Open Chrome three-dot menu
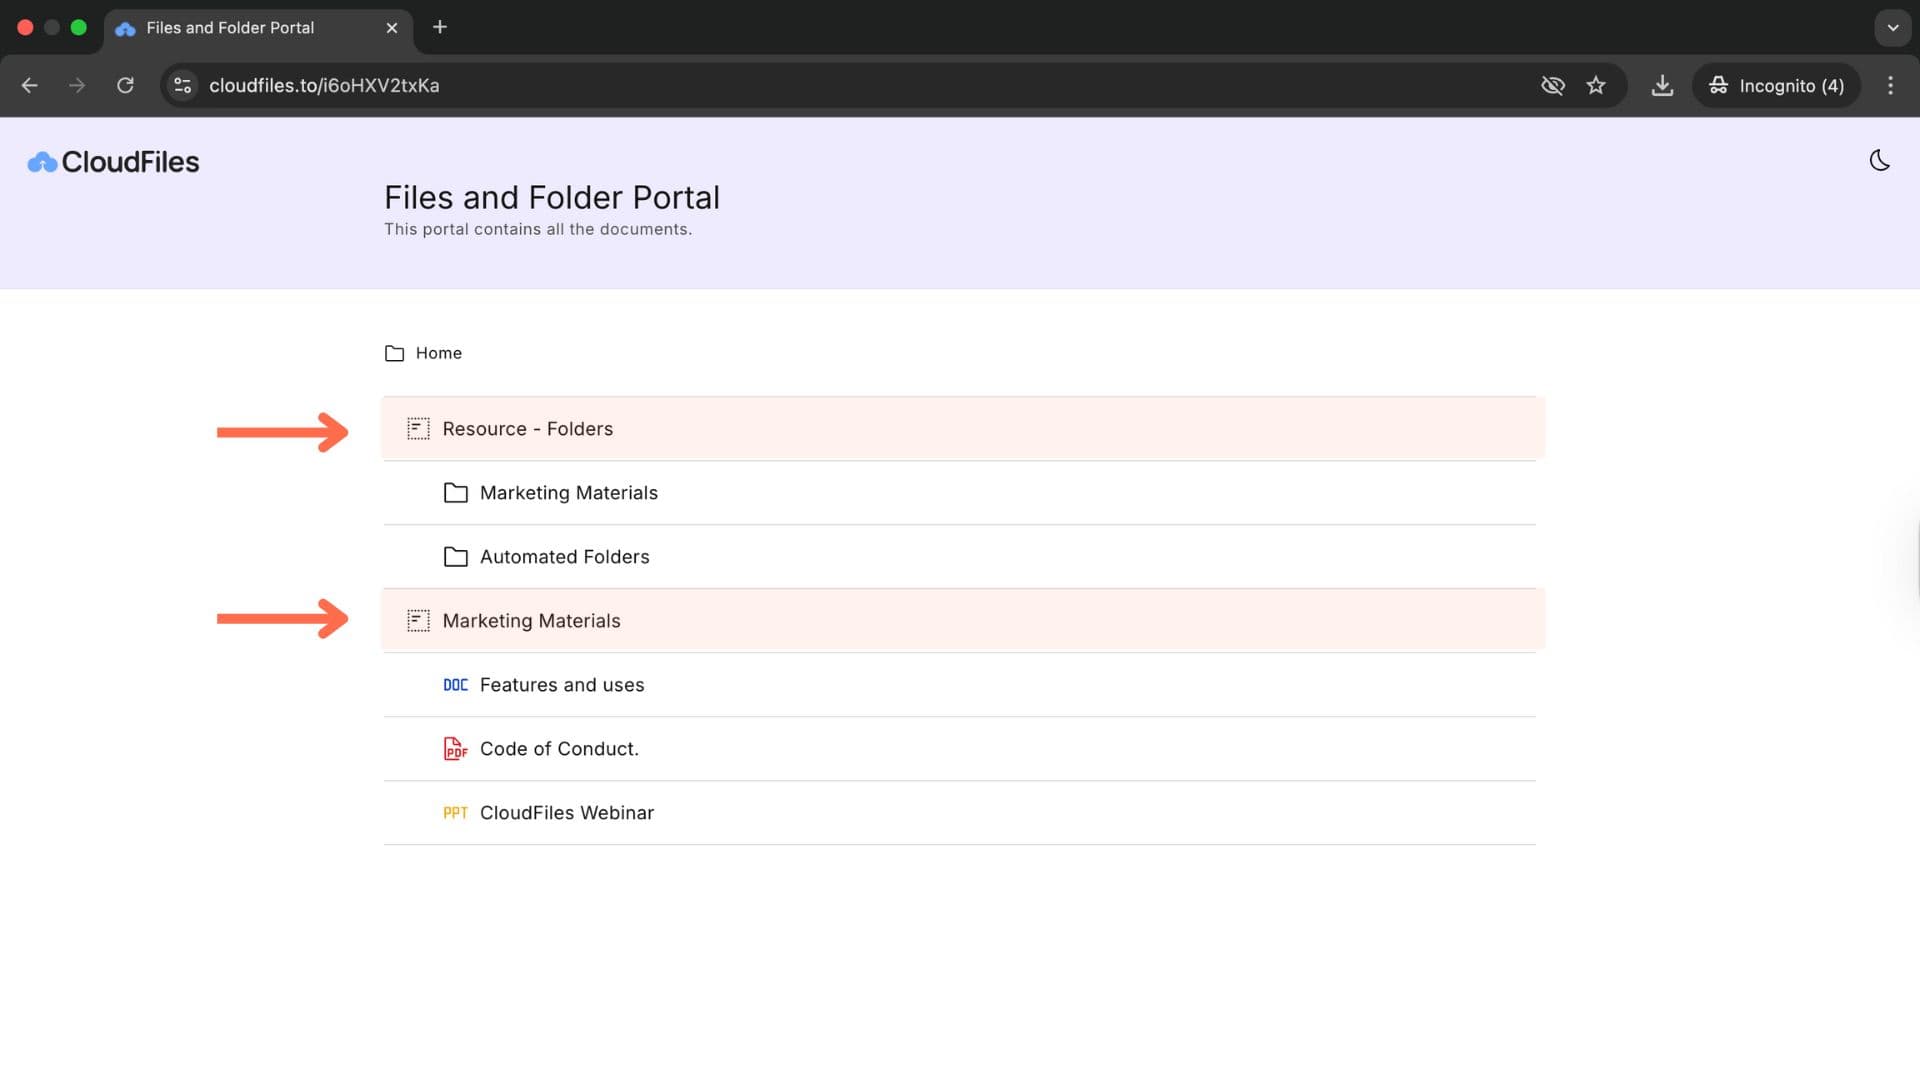Screen dimensions: 1920x1080 click(x=1890, y=86)
